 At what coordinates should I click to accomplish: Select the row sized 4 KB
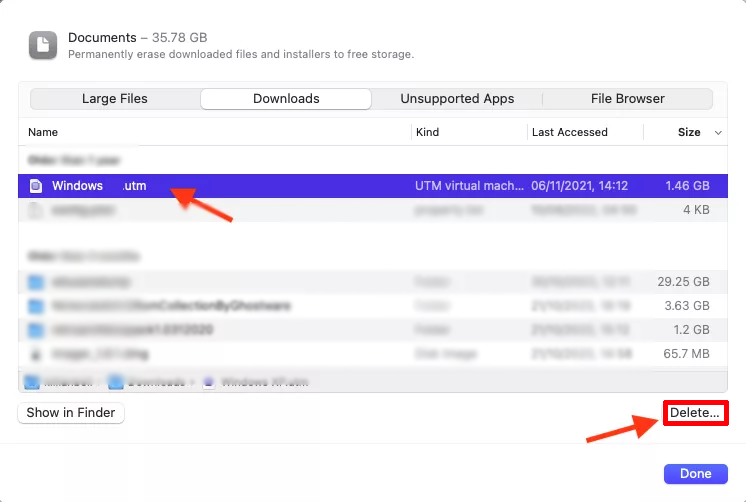[373, 210]
